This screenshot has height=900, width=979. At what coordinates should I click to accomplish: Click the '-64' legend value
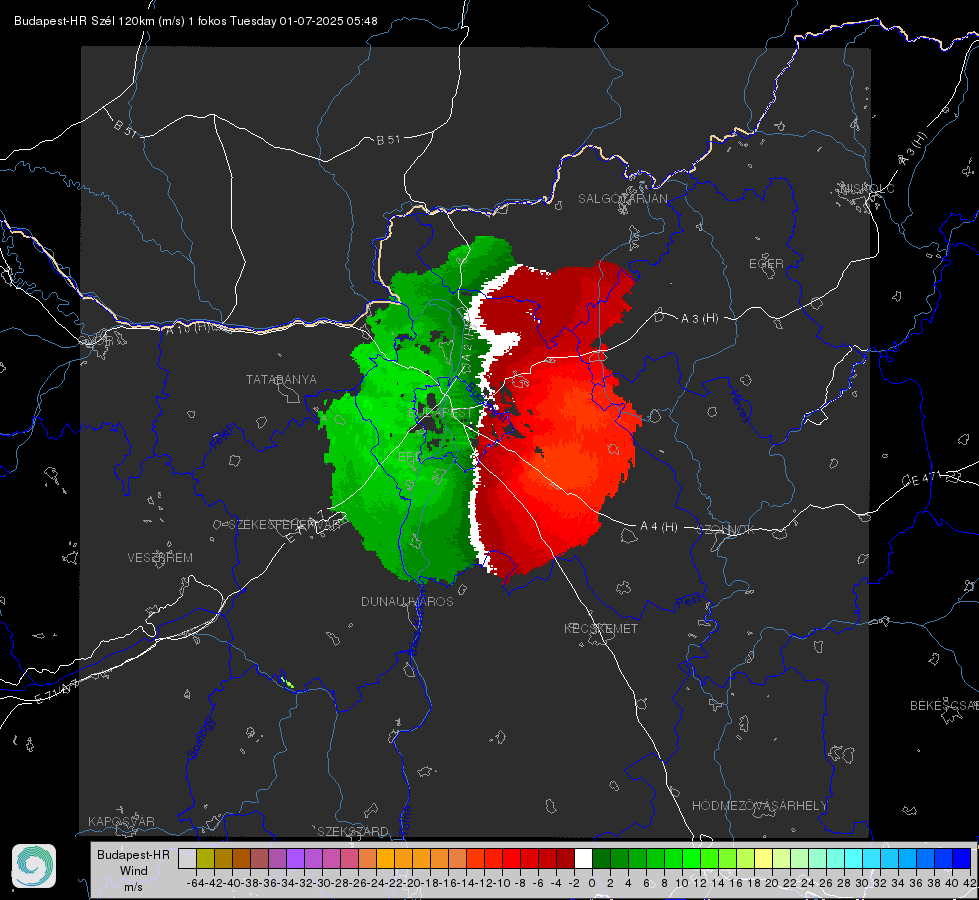(x=195, y=883)
